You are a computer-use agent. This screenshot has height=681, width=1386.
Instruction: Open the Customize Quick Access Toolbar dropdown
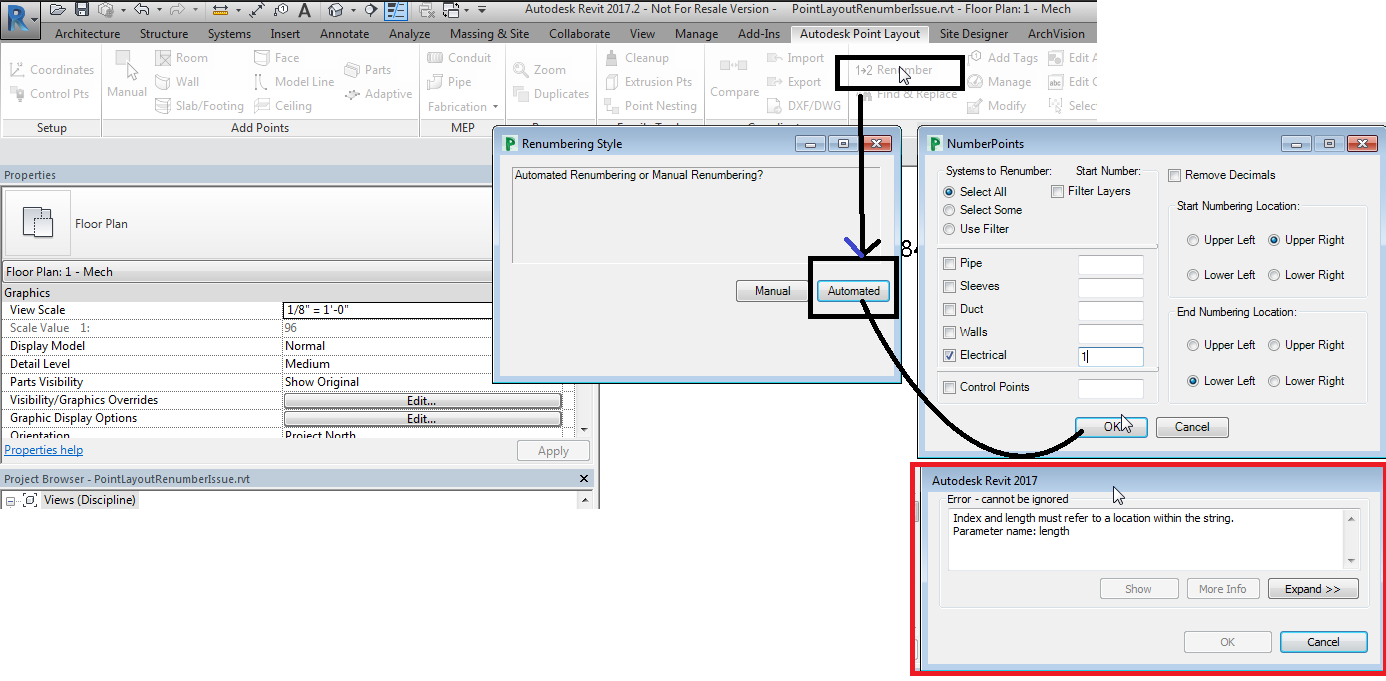coord(482,10)
